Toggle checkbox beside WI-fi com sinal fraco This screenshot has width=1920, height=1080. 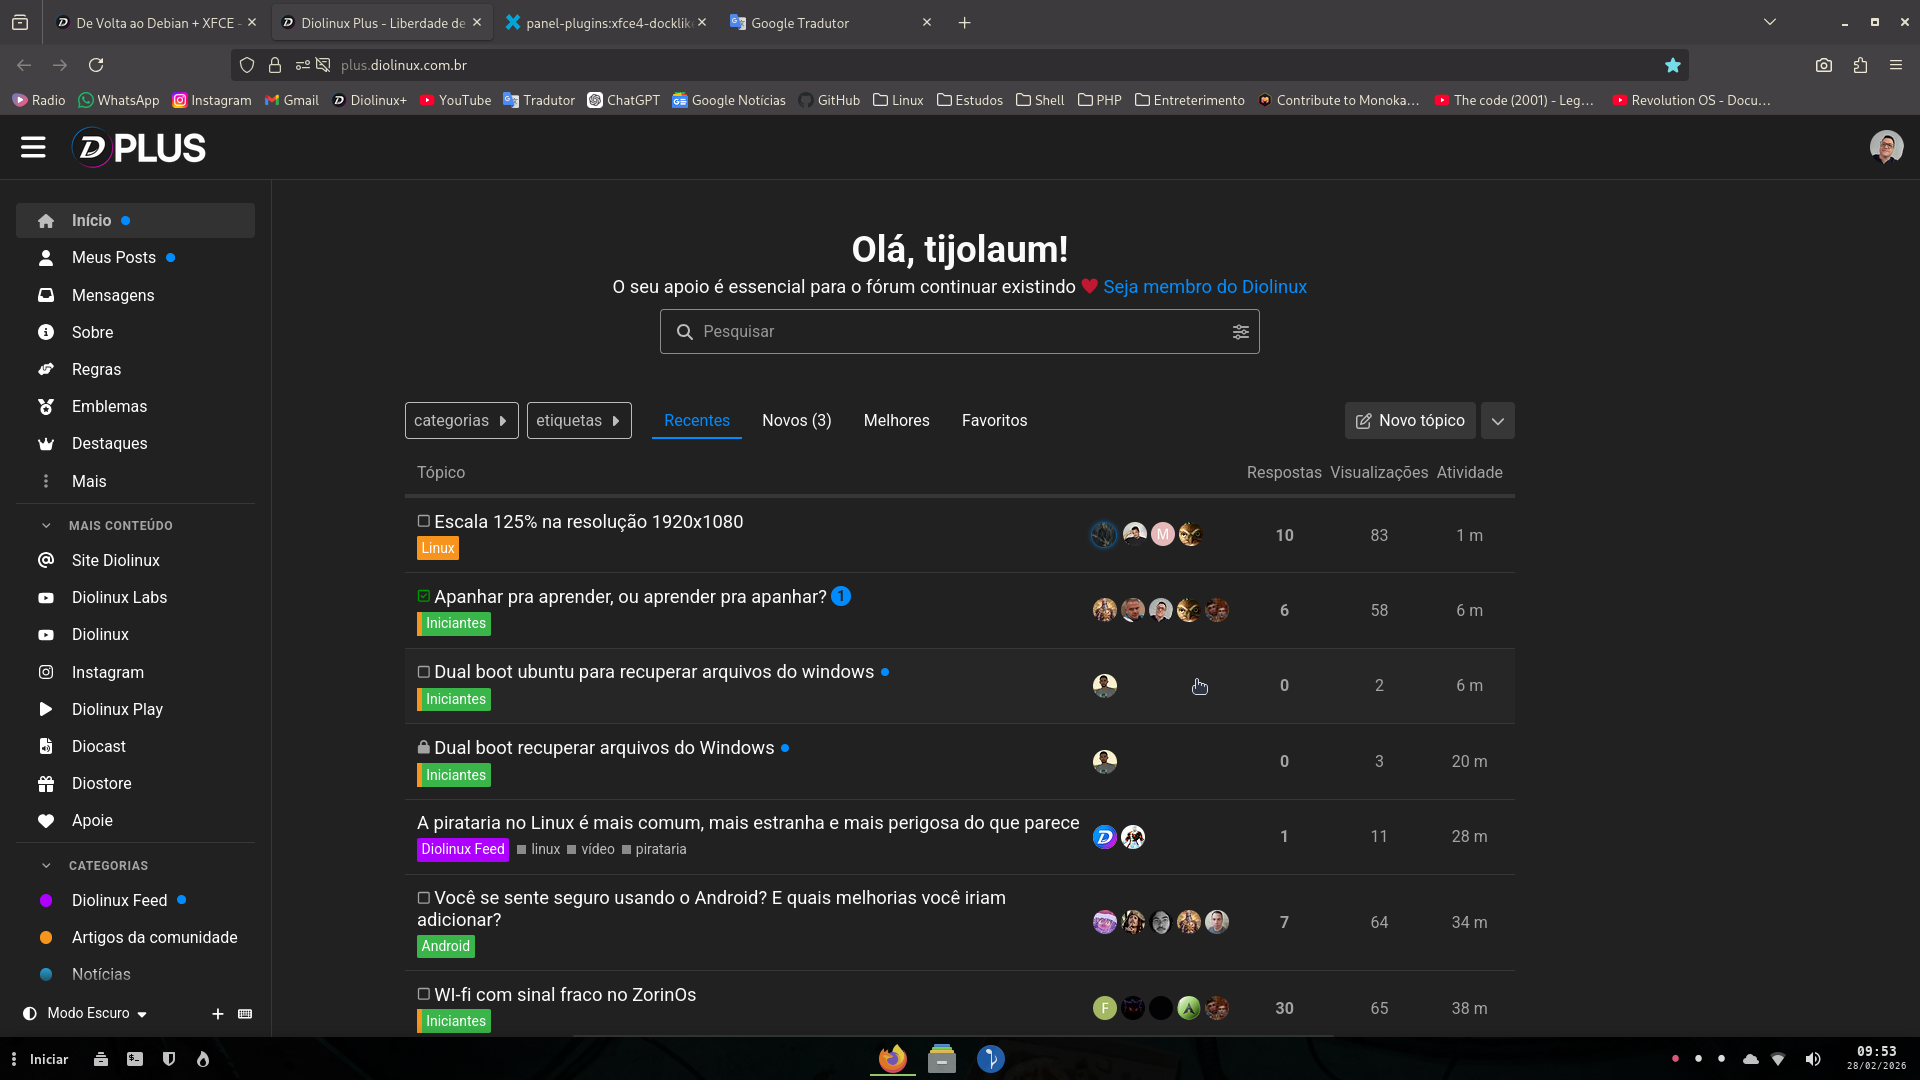point(424,995)
